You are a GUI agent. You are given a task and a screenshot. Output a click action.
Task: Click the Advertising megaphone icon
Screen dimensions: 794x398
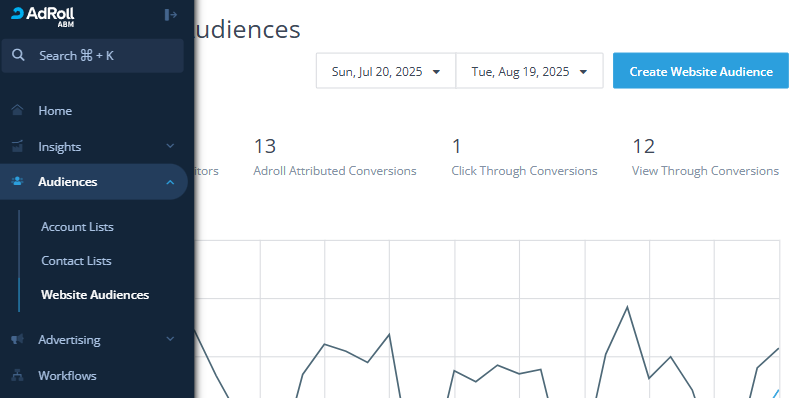point(17,339)
